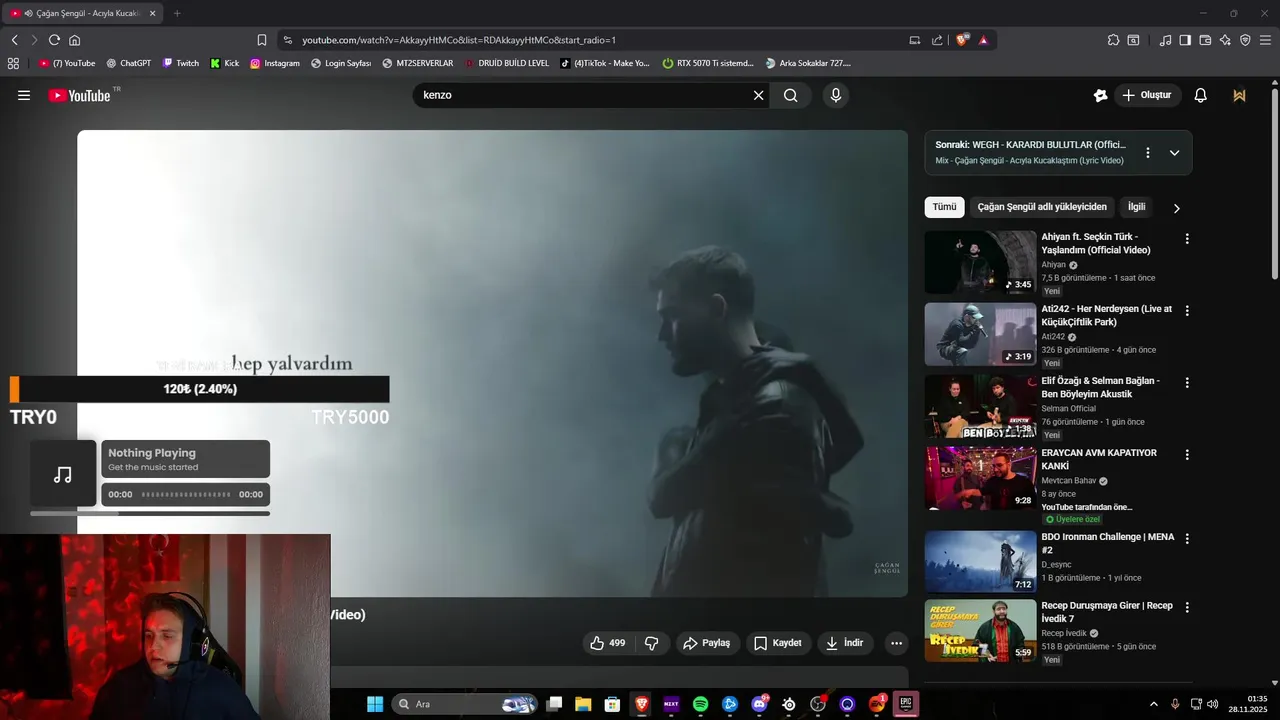The width and height of the screenshot is (1280, 720).
Task: Open options menu for BDO Ironman Challenge
Action: pos(1187,538)
